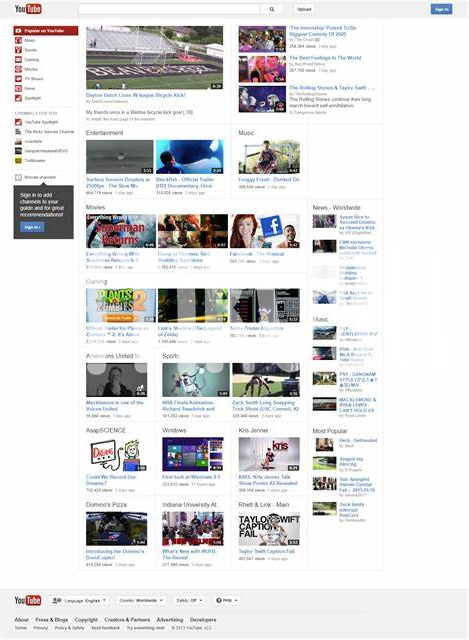
Task: Click the Upload button
Action: pos(304,9)
